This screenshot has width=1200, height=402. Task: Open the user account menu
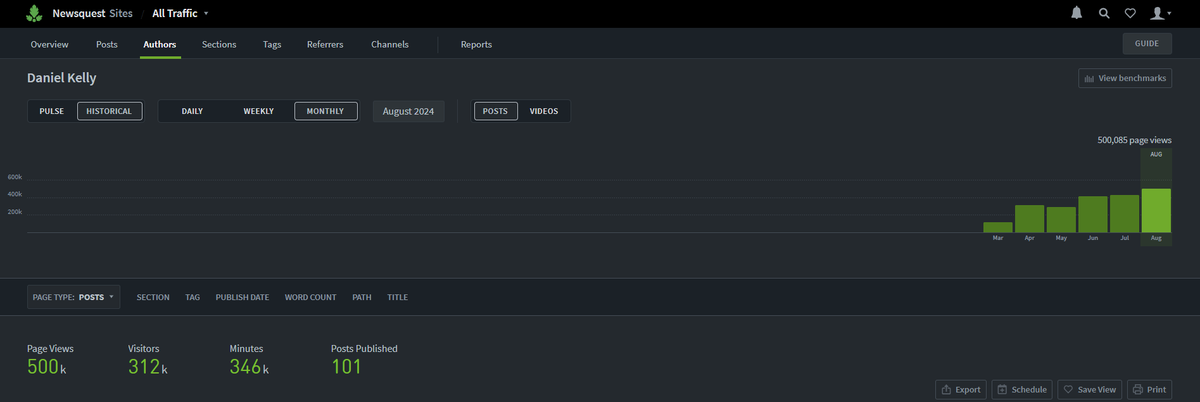1160,14
